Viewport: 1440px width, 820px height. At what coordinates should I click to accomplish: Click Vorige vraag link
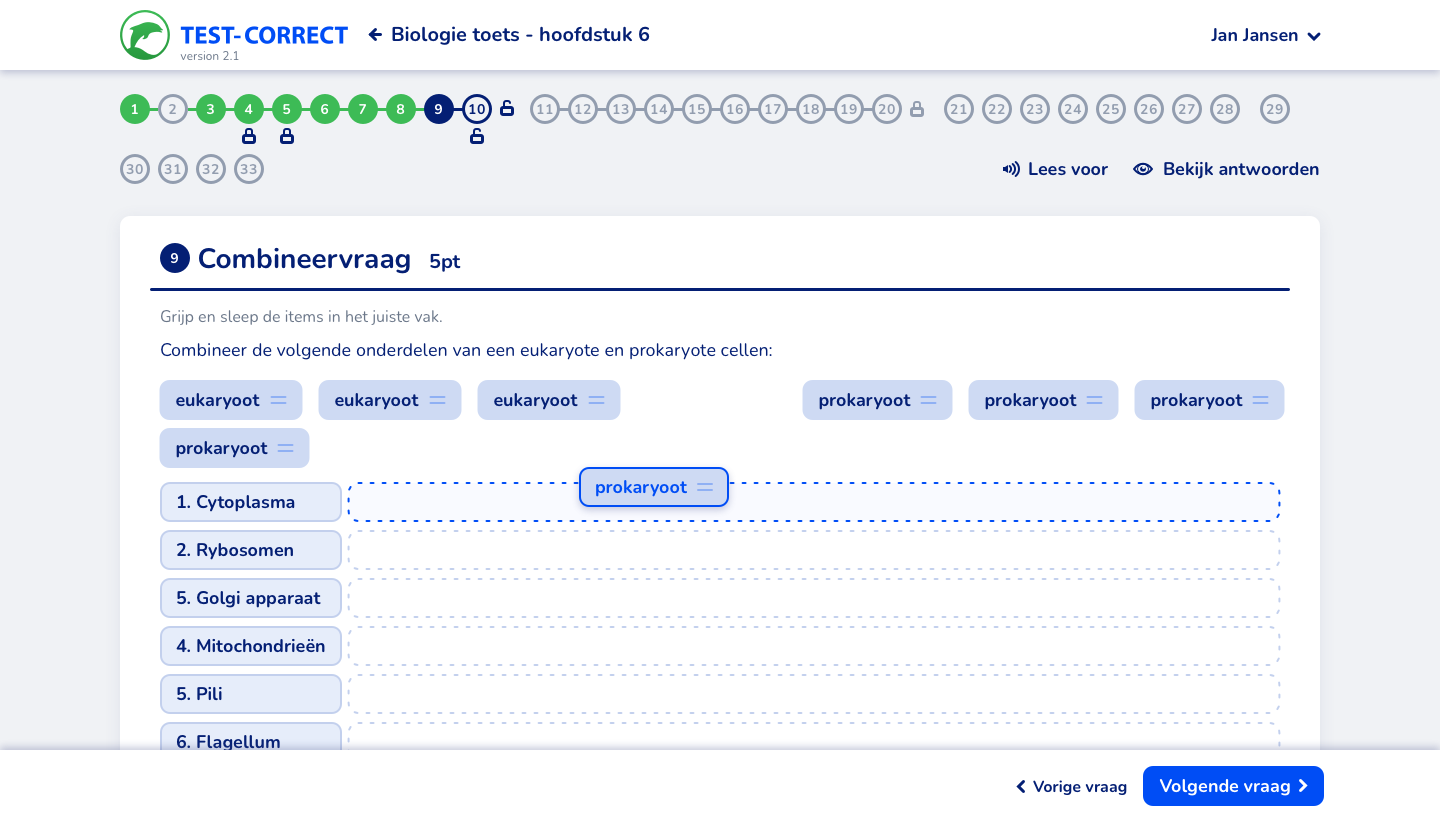click(1071, 787)
